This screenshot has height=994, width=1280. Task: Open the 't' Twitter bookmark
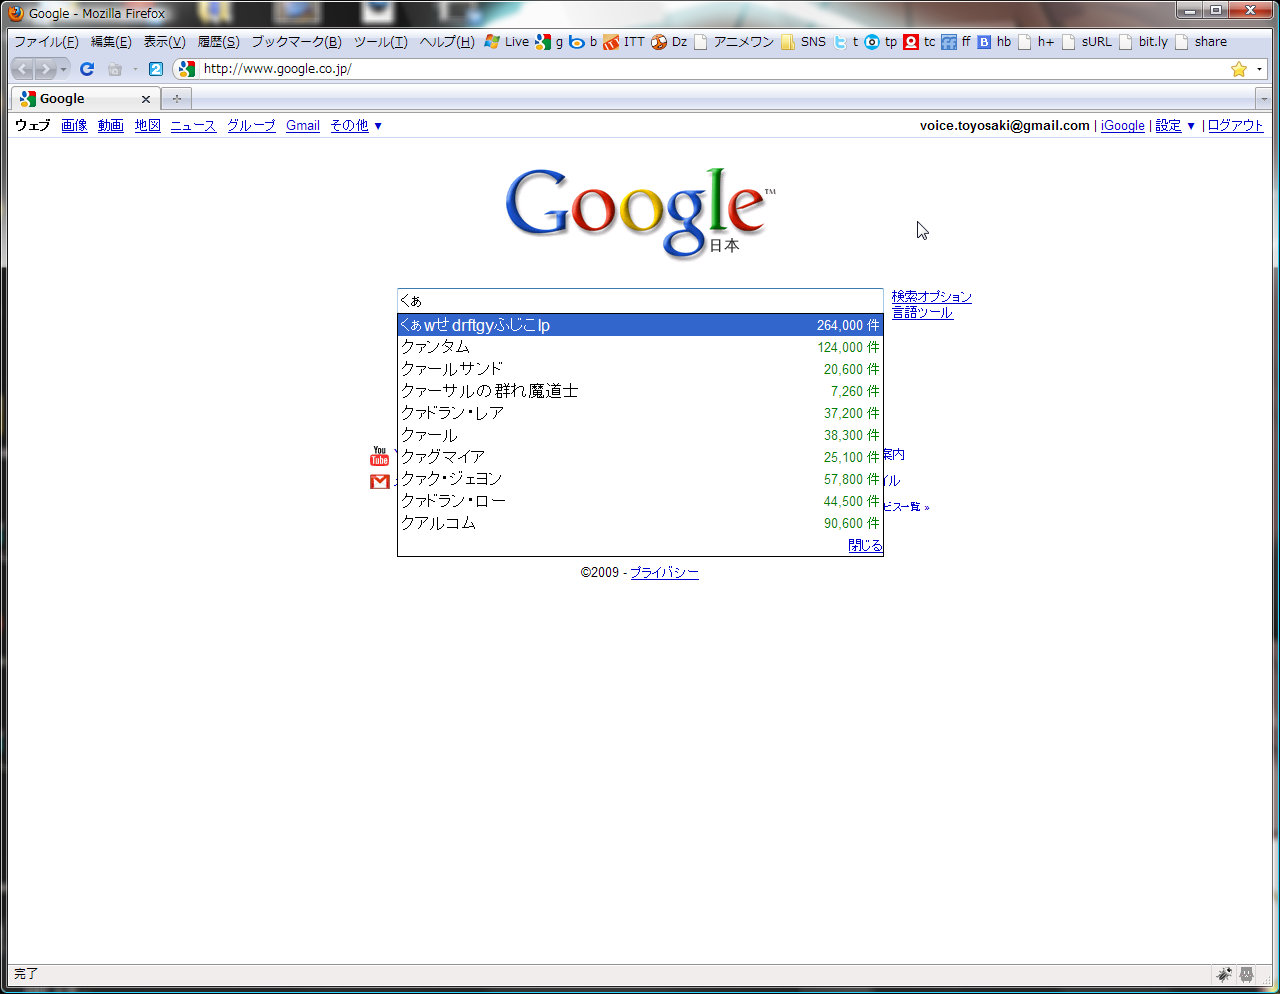click(846, 42)
